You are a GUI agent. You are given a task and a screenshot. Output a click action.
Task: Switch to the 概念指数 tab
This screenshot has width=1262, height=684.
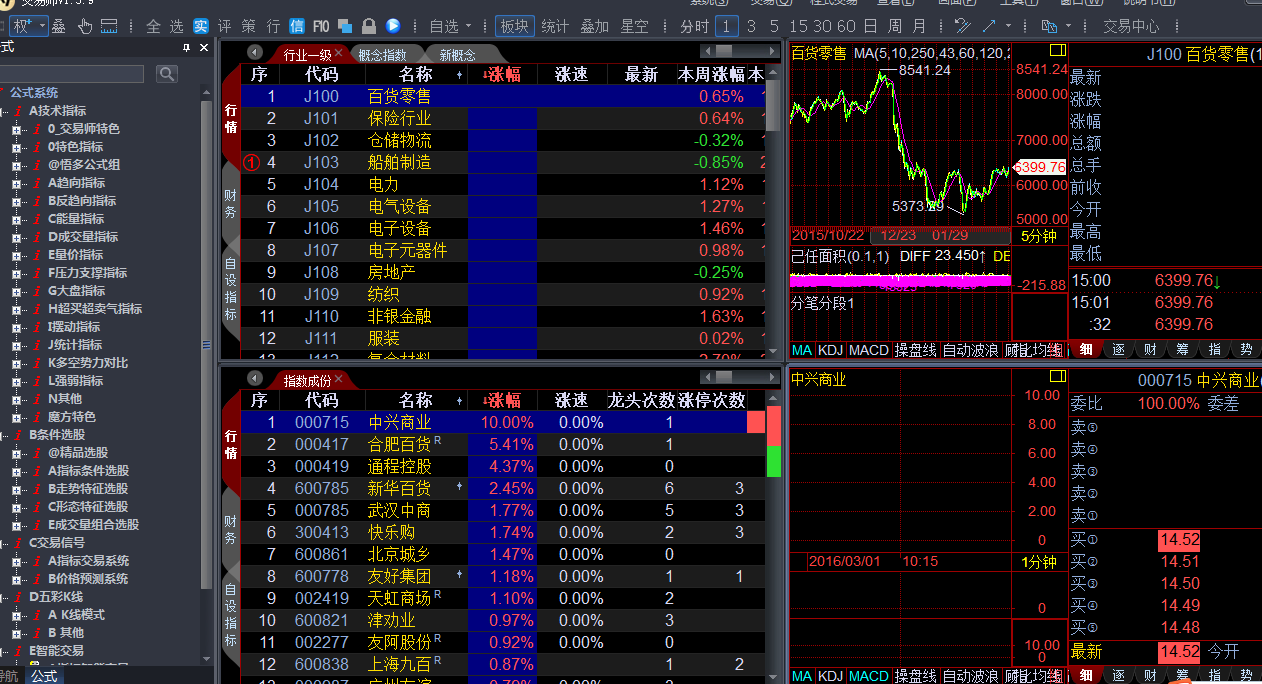point(383,55)
